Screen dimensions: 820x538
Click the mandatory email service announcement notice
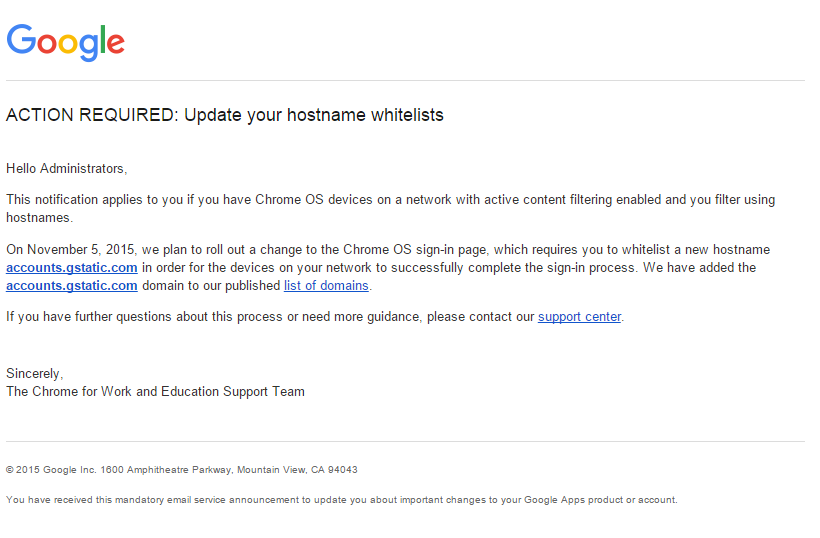[x=341, y=500]
